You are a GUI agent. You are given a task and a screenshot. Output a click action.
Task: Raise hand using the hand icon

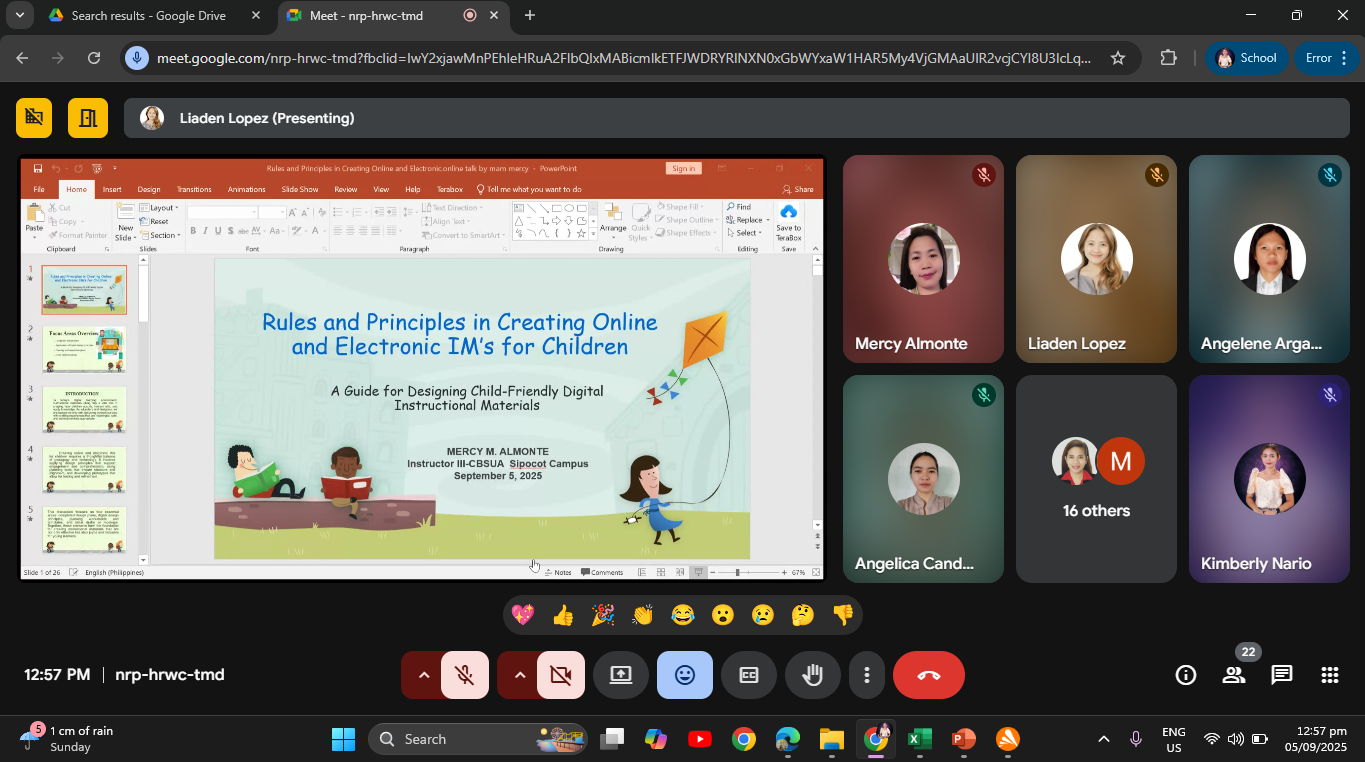(813, 675)
